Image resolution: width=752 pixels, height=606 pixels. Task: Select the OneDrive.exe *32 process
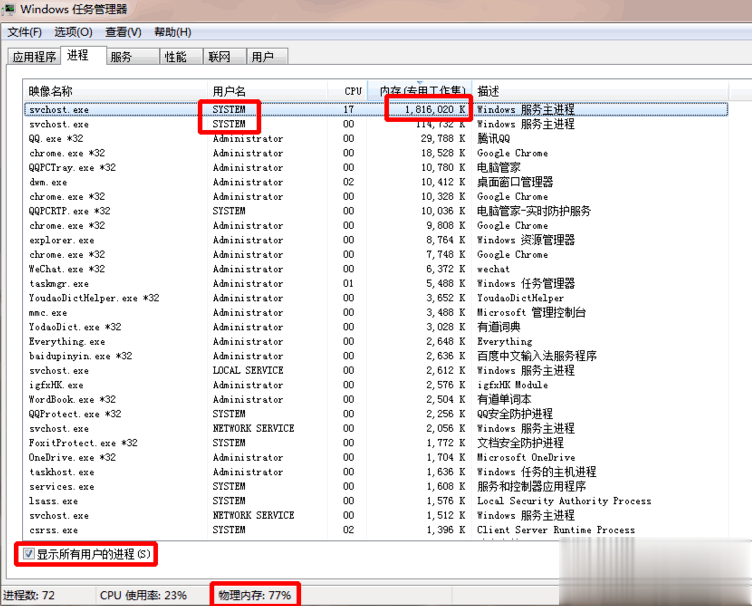[x=376, y=457]
